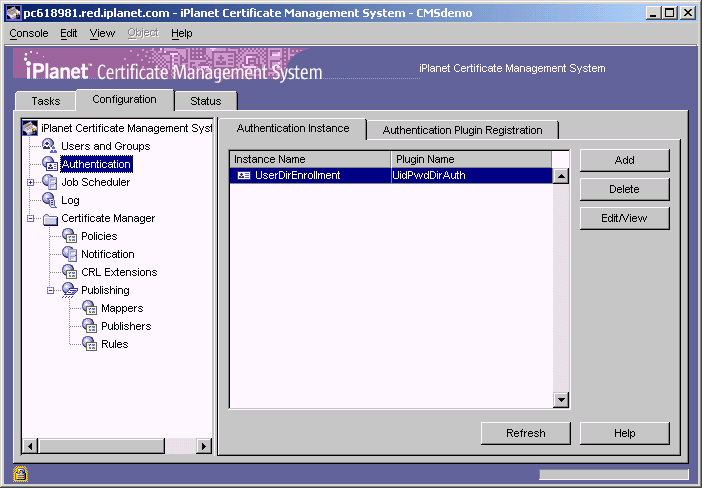Click the Refresh button

coord(526,433)
